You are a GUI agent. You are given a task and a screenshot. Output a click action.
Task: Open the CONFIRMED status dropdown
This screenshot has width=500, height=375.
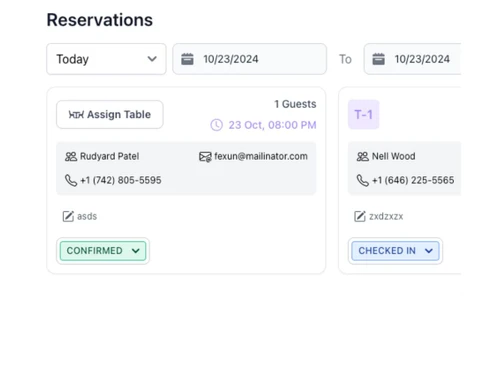click(103, 251)
